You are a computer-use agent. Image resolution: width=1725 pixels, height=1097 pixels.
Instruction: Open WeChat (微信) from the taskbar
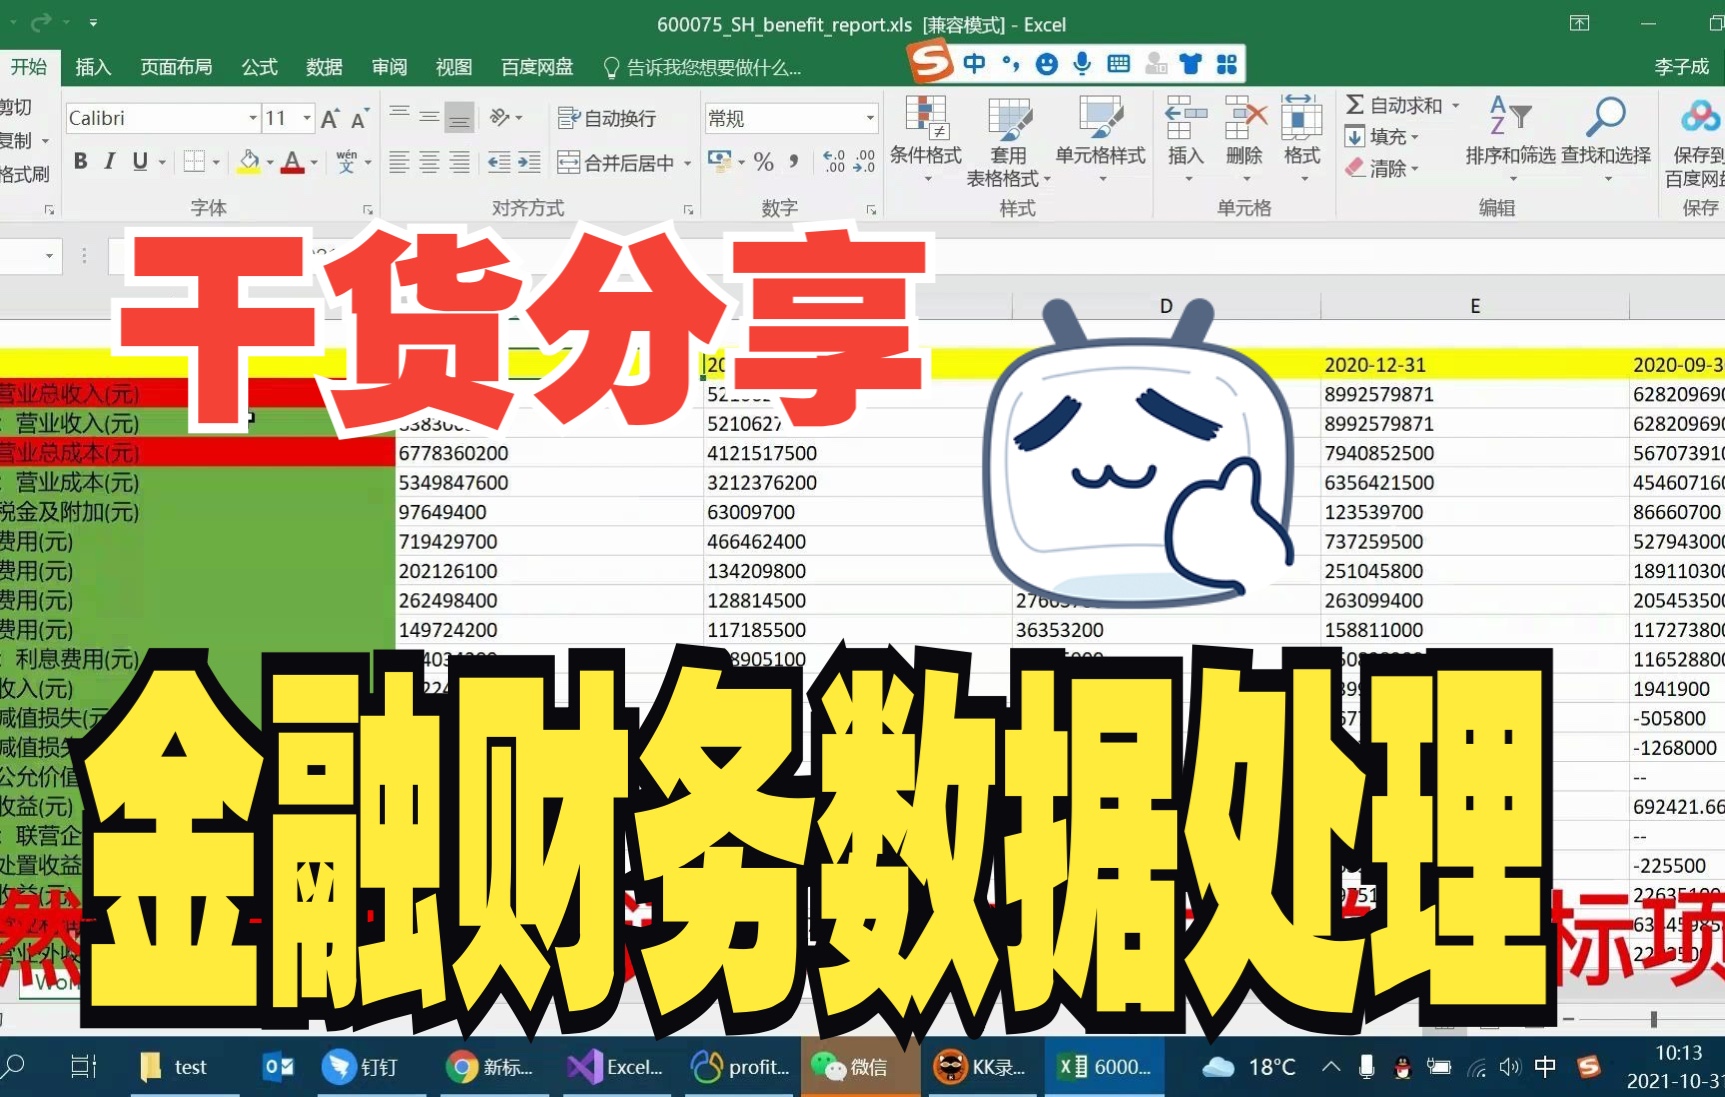(x=860, y=1067)
